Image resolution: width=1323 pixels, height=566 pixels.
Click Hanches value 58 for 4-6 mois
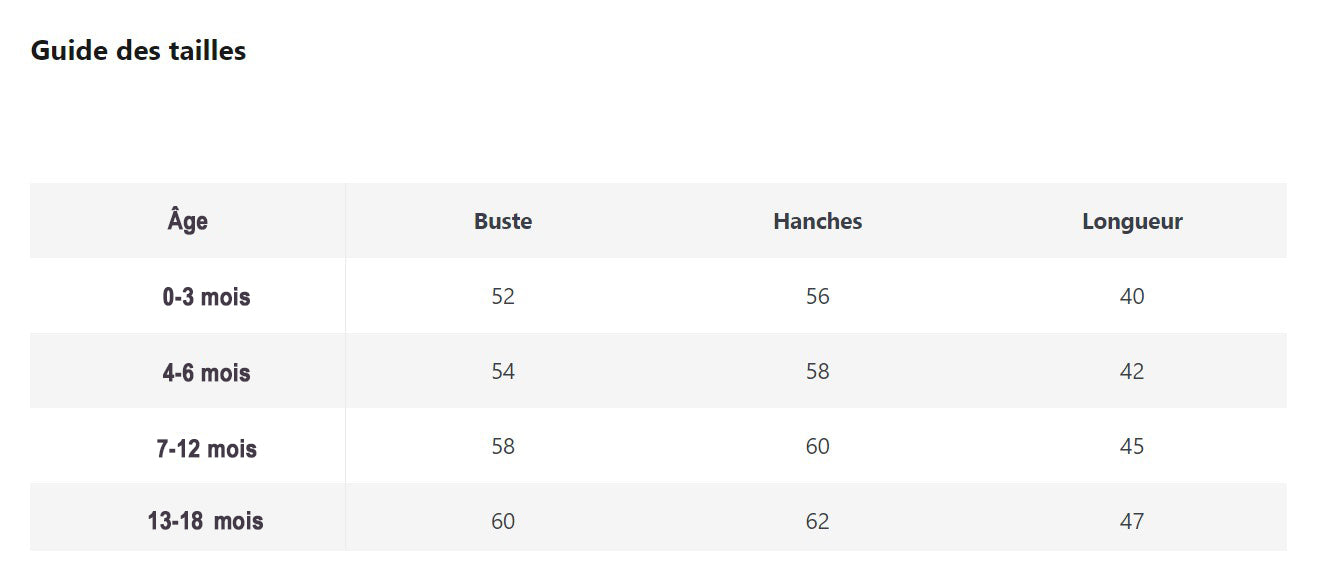point(817,372)
